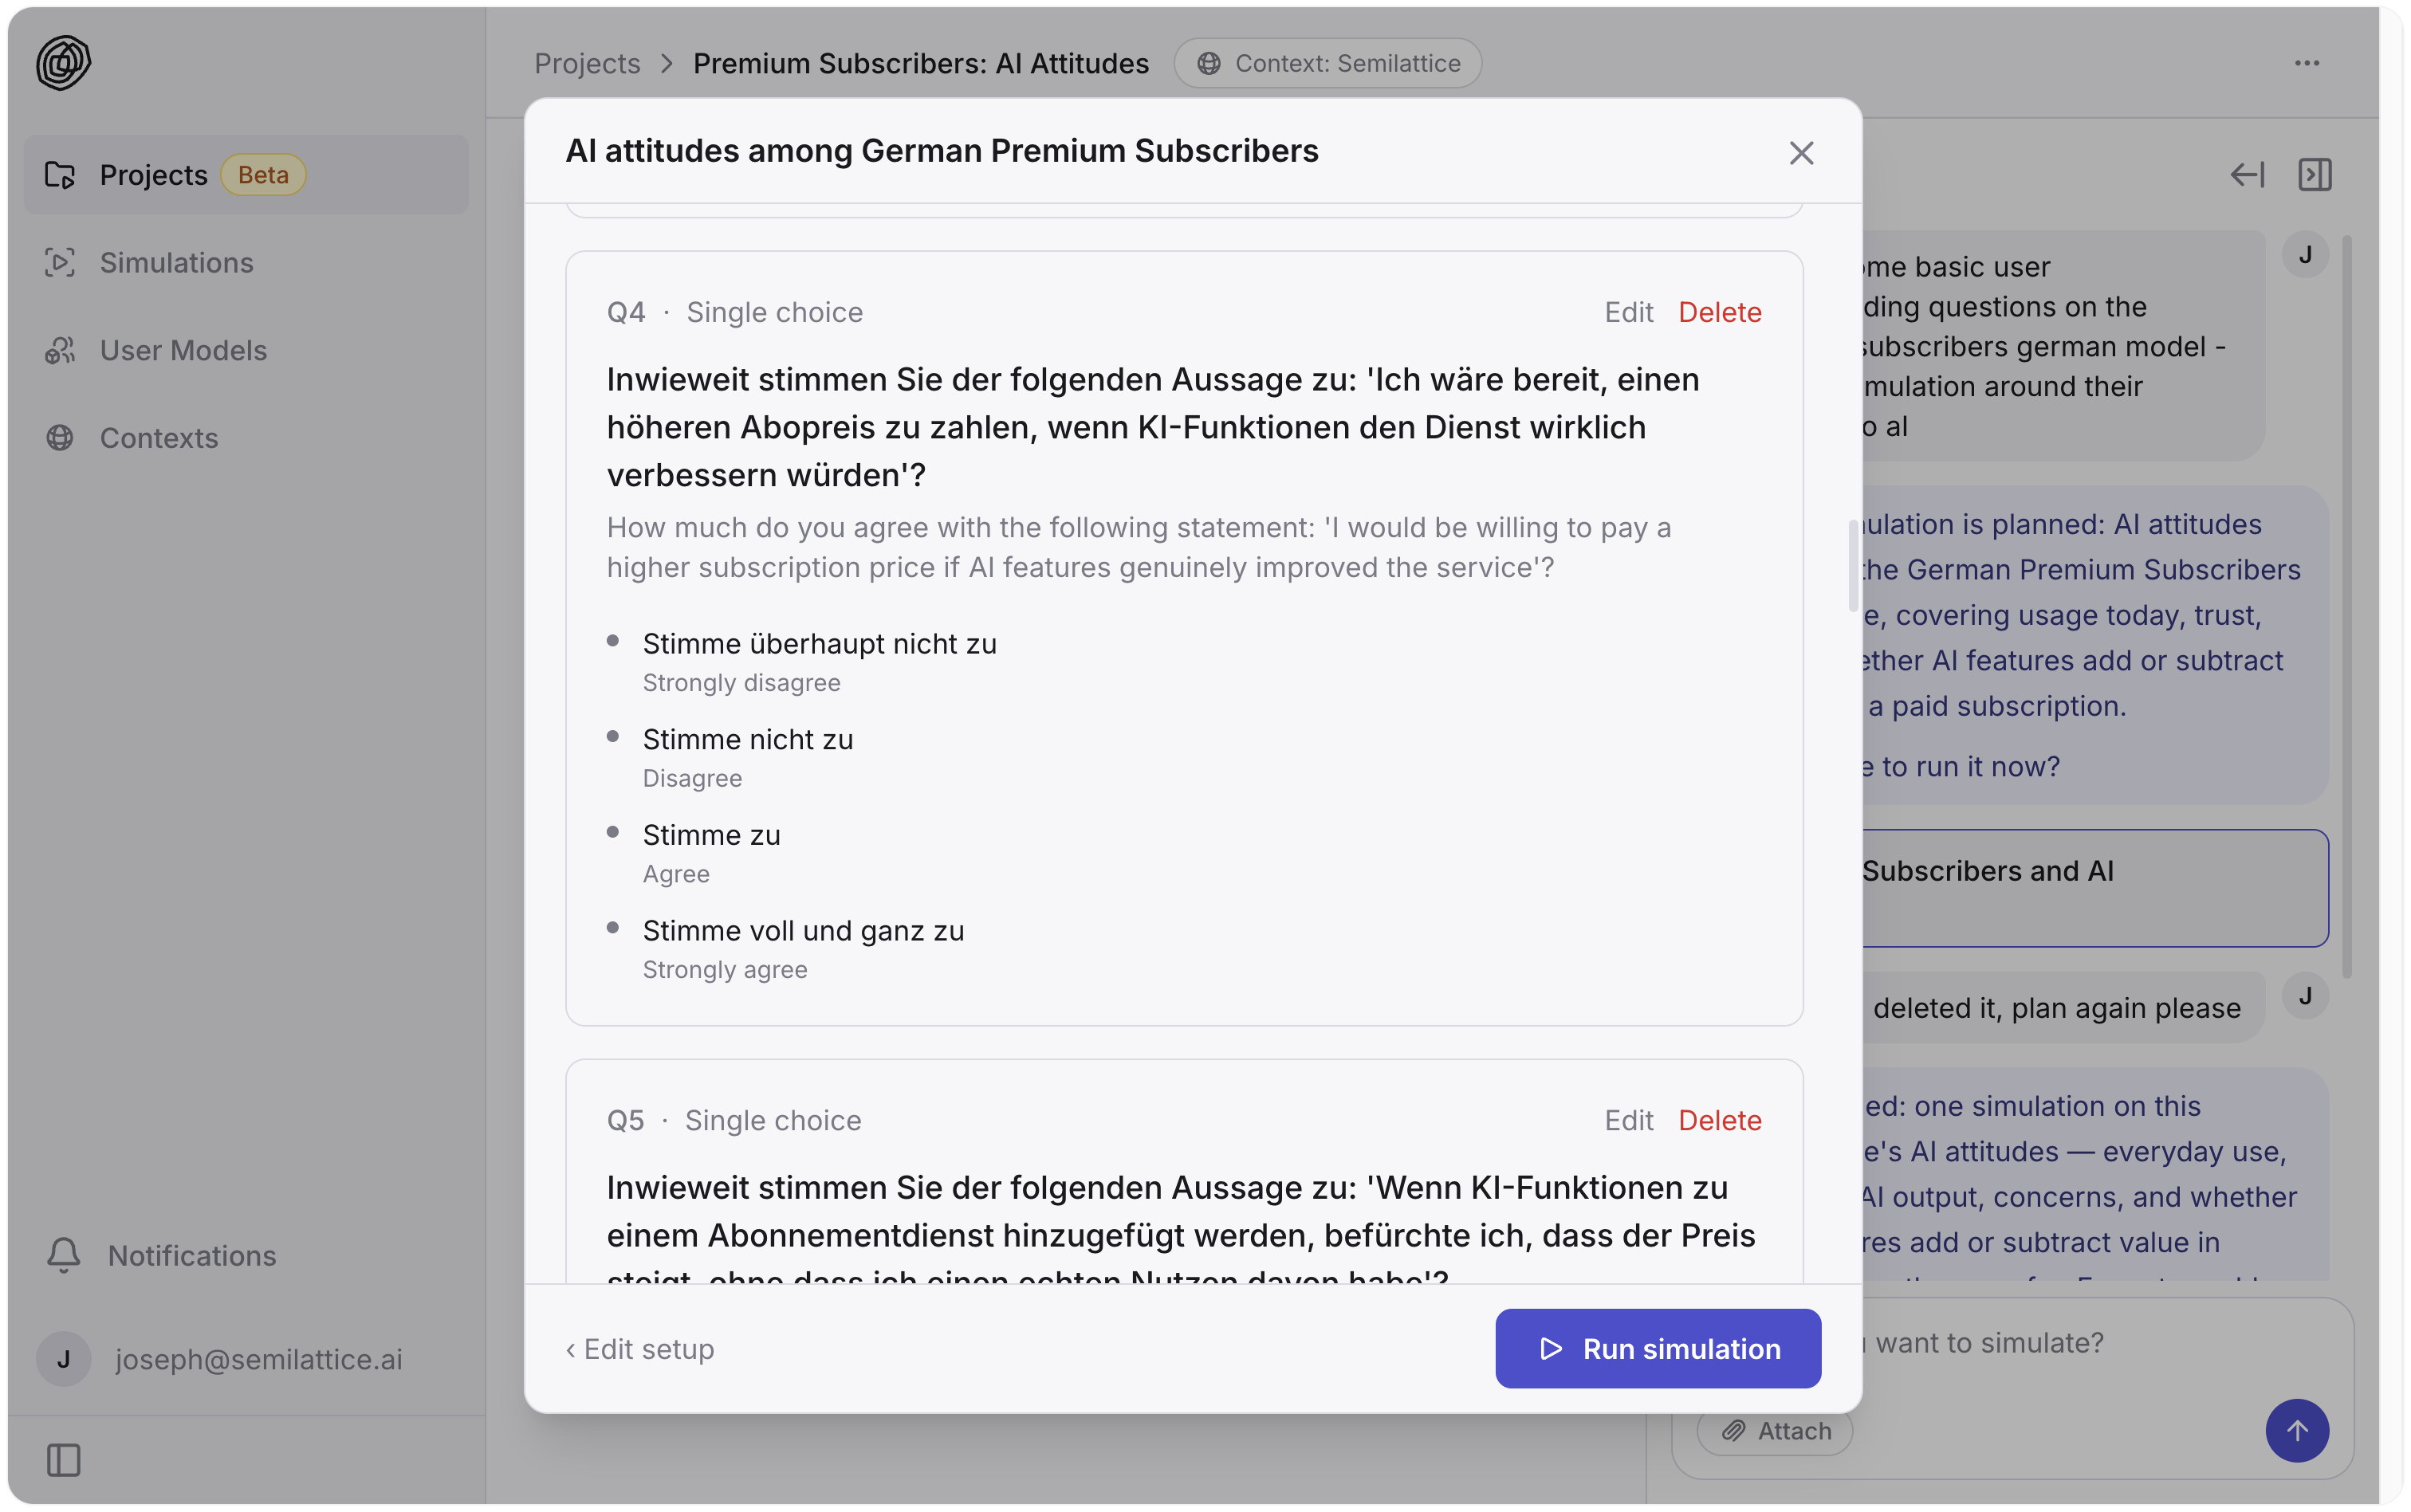The width and height of the screenshot is (2411, 1512).
Task: Click the Semilattice spiral logo
Action: (63, 63)
